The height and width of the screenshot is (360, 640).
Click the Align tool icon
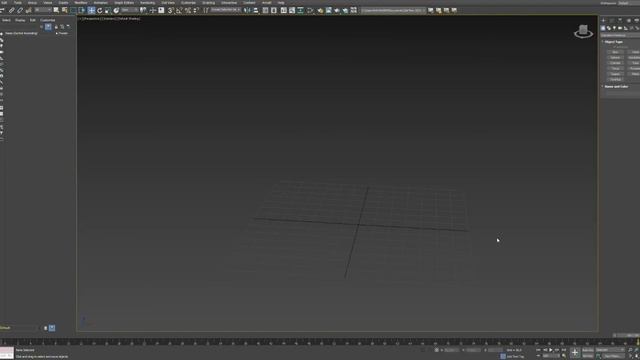pos(256,10)
